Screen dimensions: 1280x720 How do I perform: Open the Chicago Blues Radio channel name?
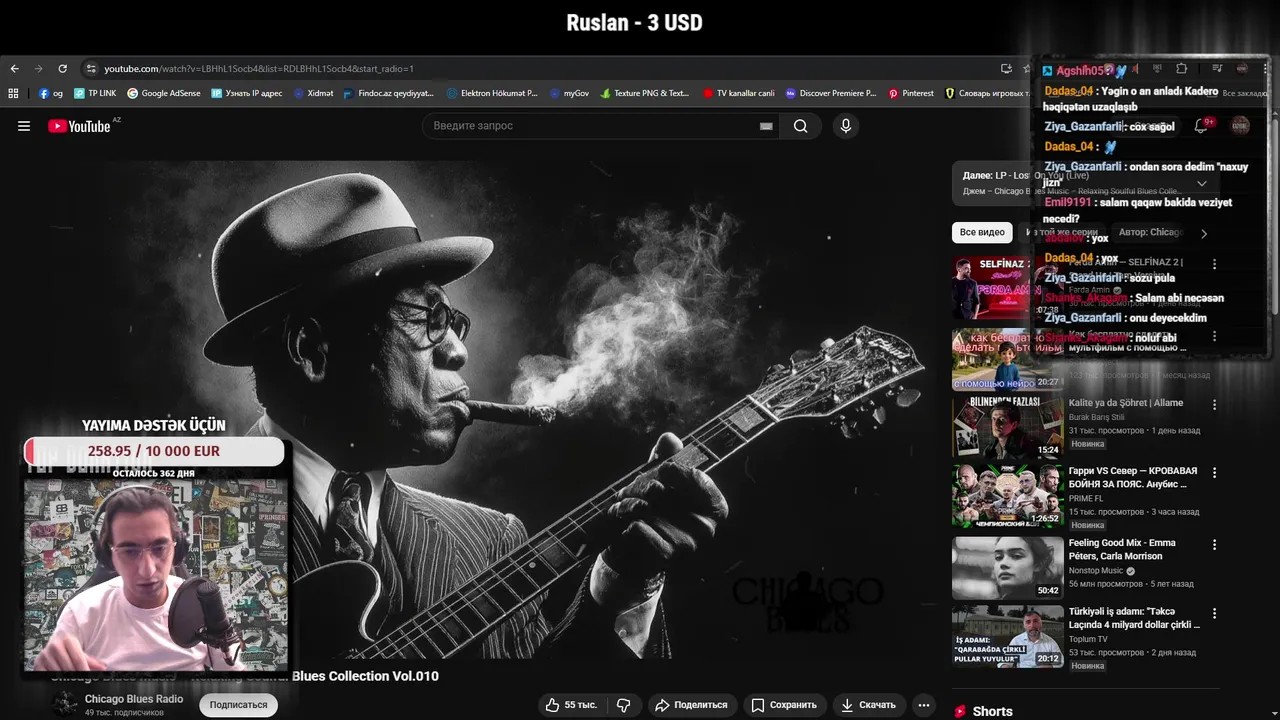[134, 699]
